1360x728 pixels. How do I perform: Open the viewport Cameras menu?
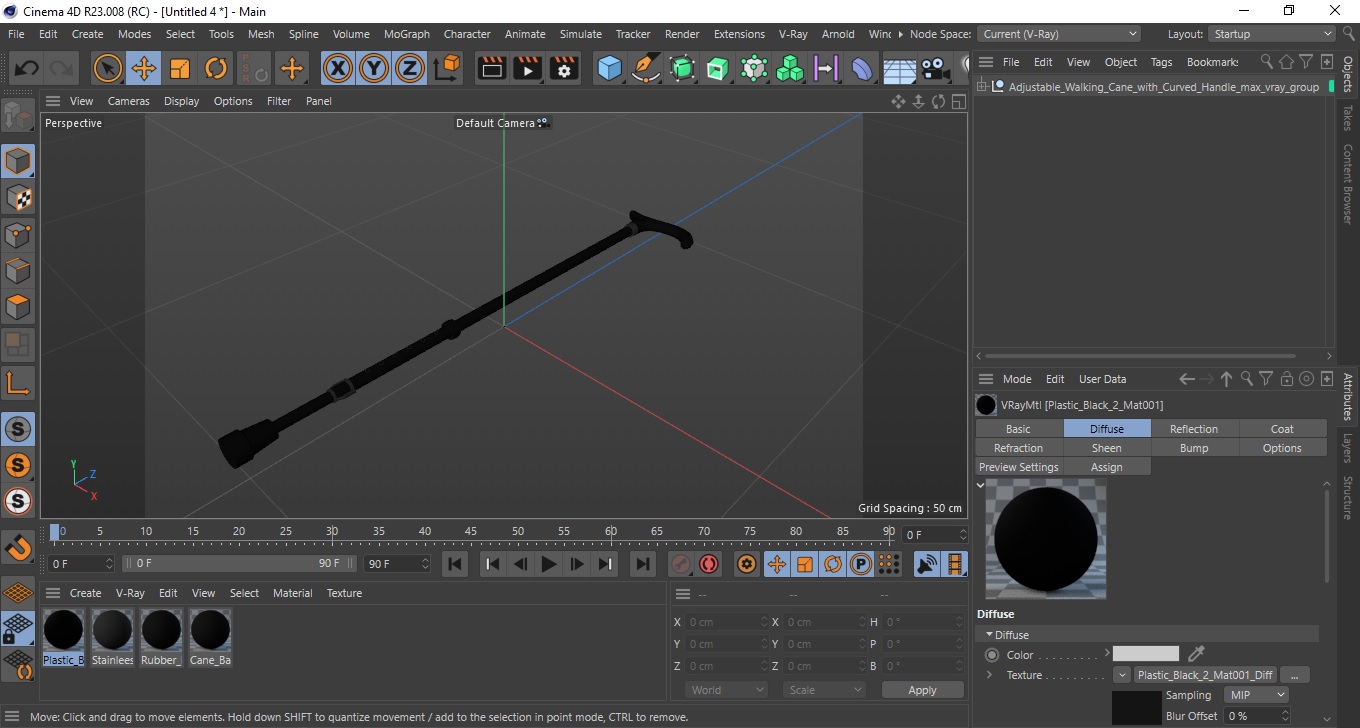(x=128, y=101)
